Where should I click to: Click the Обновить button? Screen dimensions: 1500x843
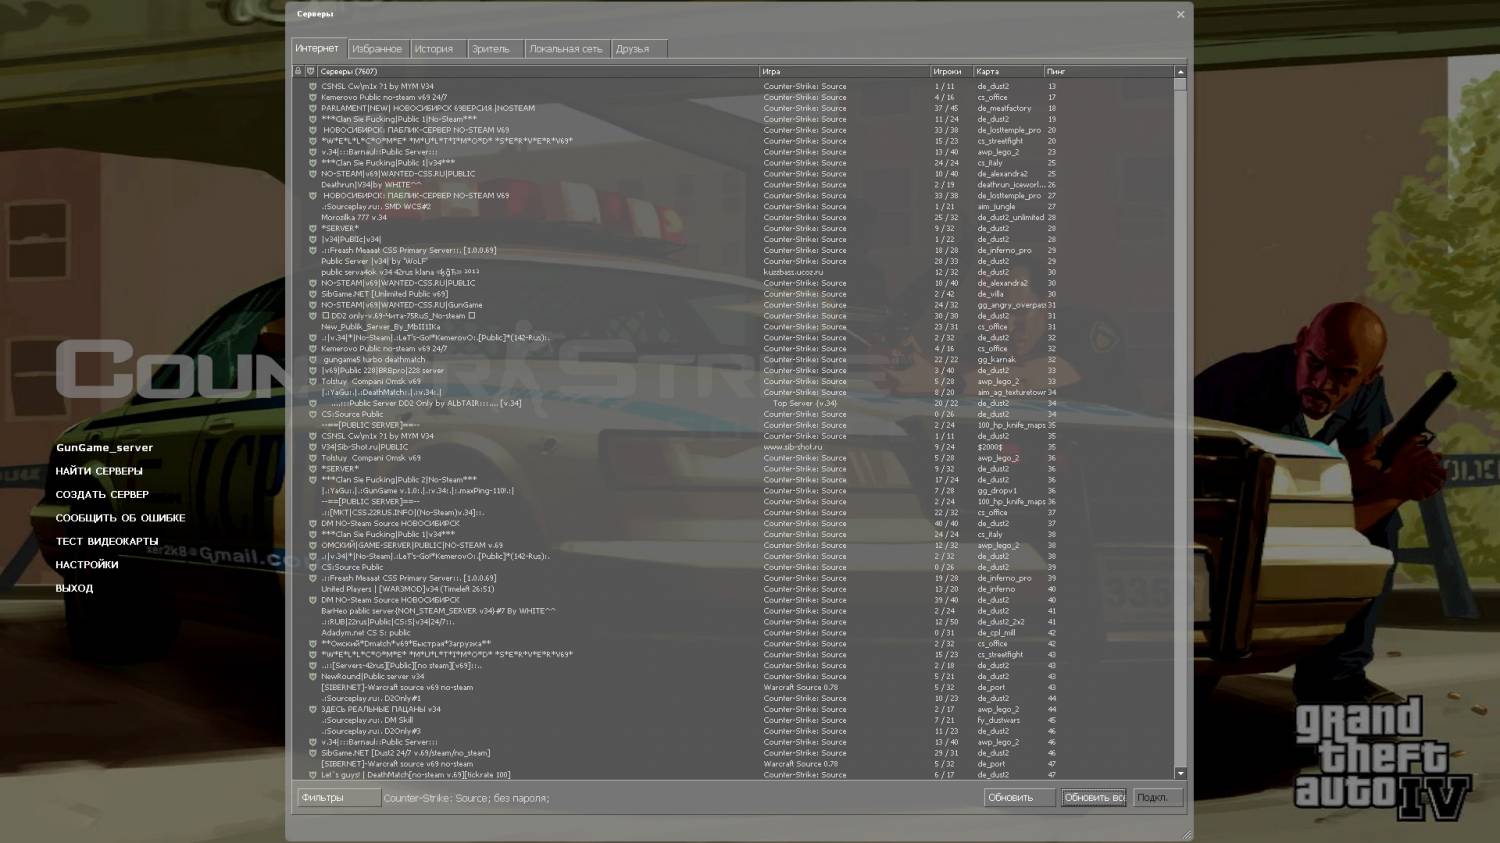[1019, 798]
